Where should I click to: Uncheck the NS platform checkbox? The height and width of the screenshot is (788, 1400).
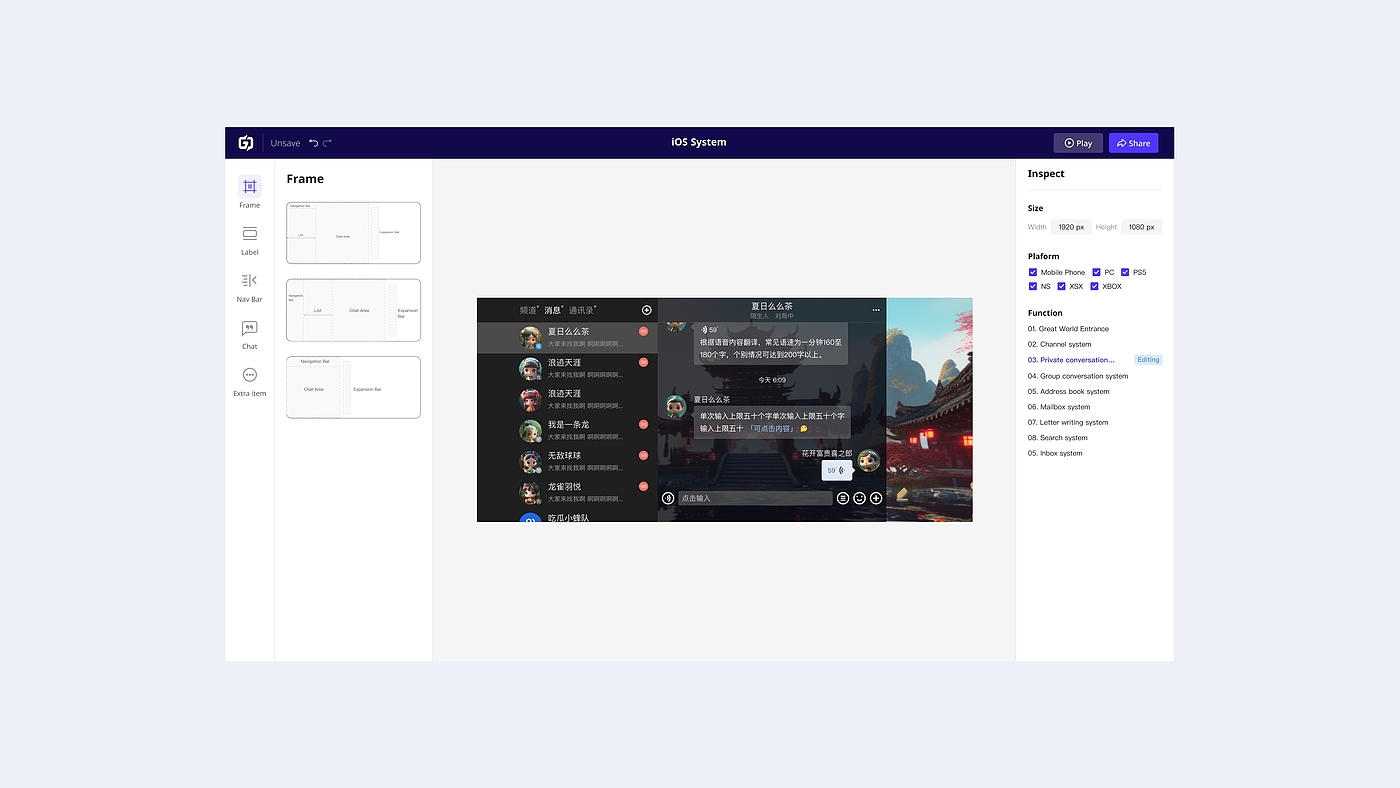tap(1033, 286)
